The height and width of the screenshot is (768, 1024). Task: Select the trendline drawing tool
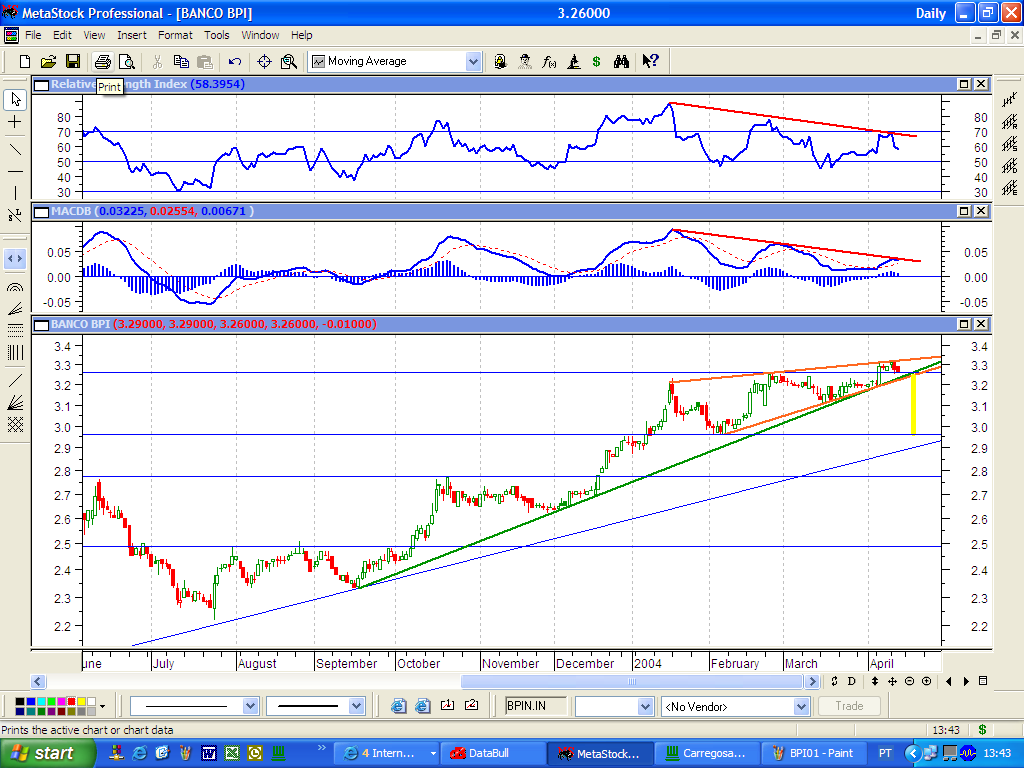click(15, 149)
